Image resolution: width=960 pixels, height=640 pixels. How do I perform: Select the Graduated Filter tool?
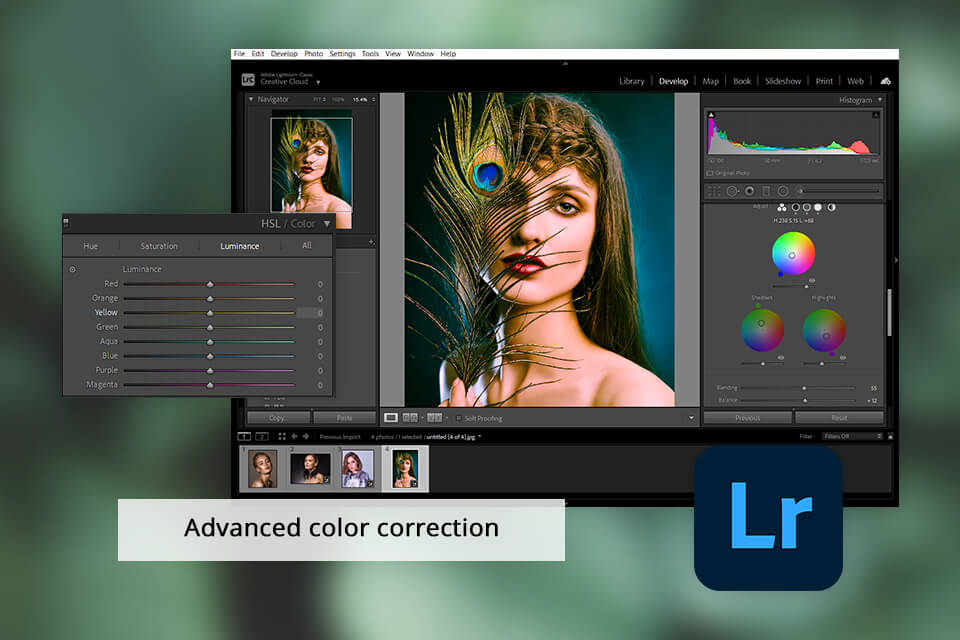pyautogui.click(x=766, y=192)
